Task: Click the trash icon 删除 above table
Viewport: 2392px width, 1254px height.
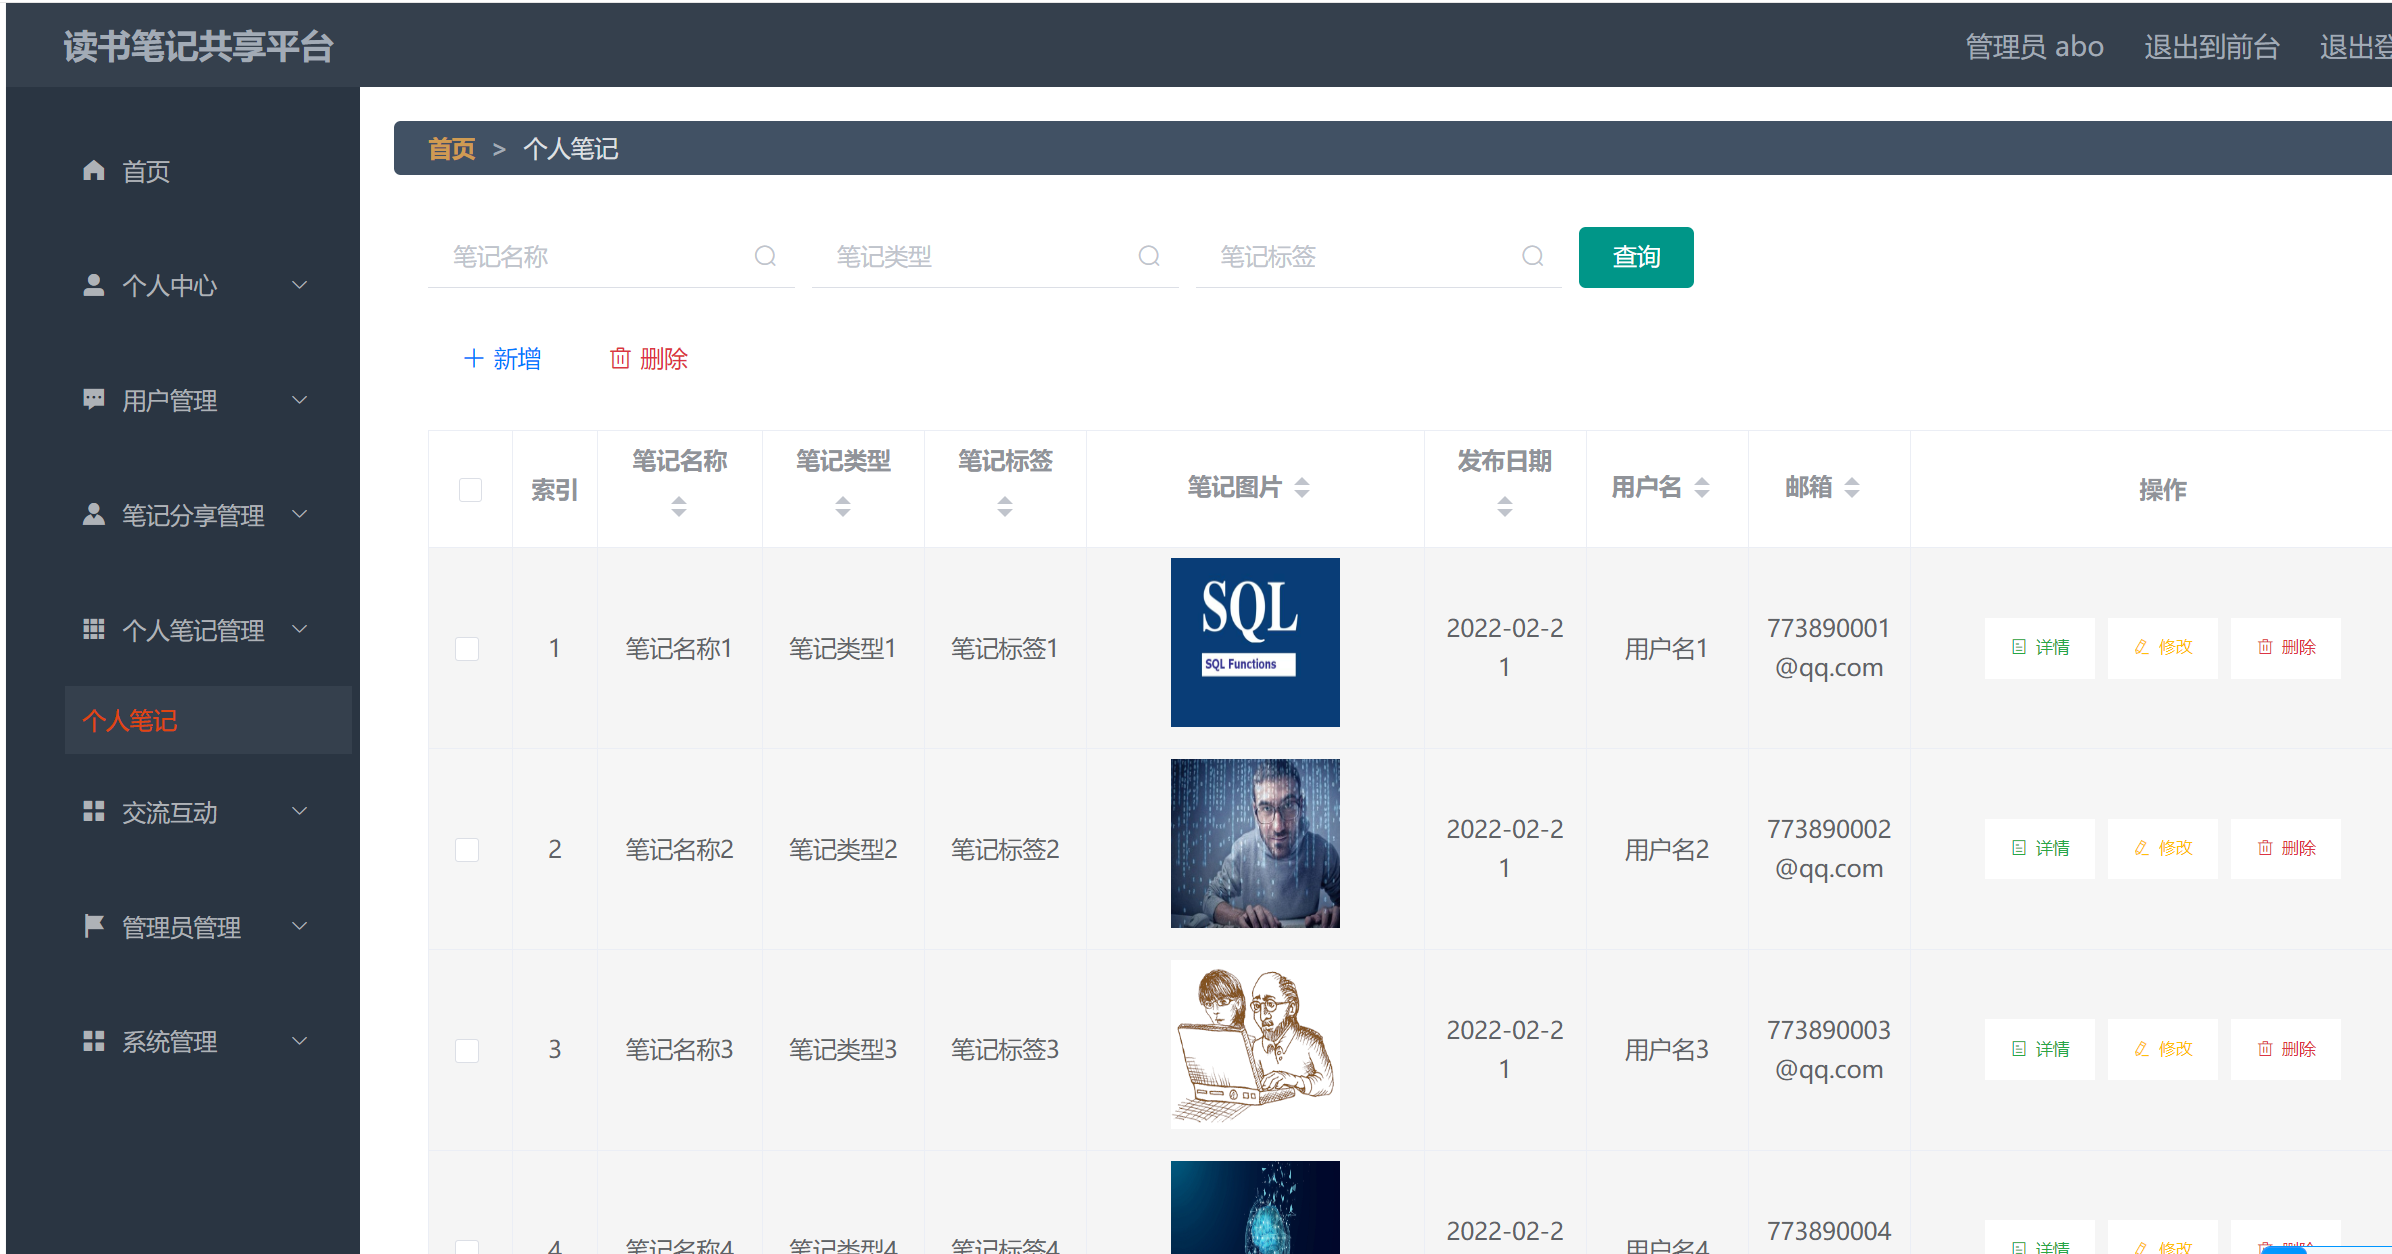Action: [620, 358]
